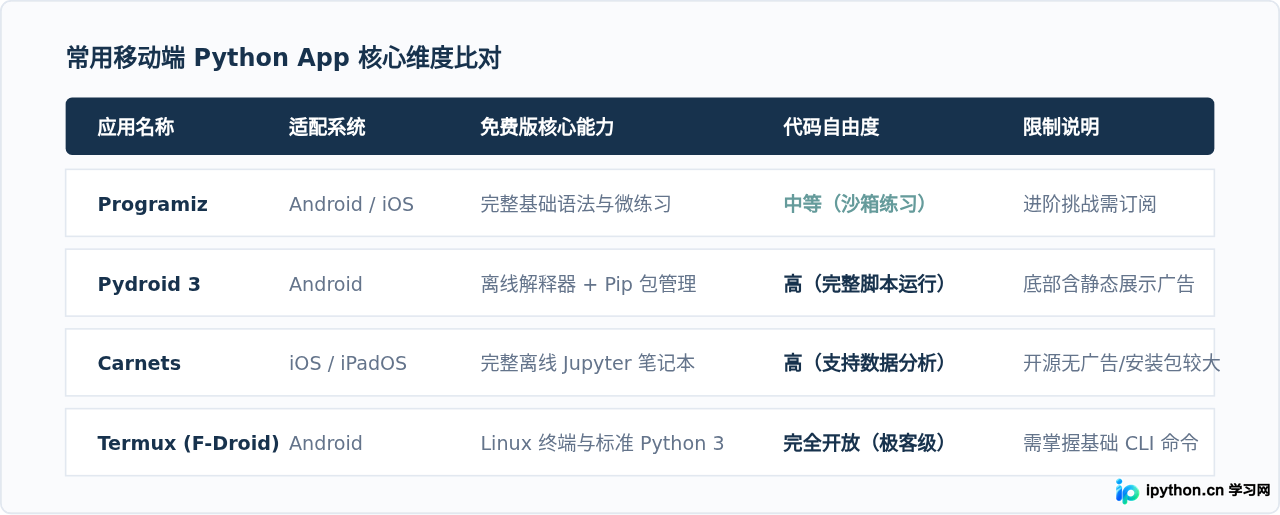The image size is (1280, 515).
Task: Select the 'Termux (F-Droid)' app name cell
Action: (x=188, y=443)
